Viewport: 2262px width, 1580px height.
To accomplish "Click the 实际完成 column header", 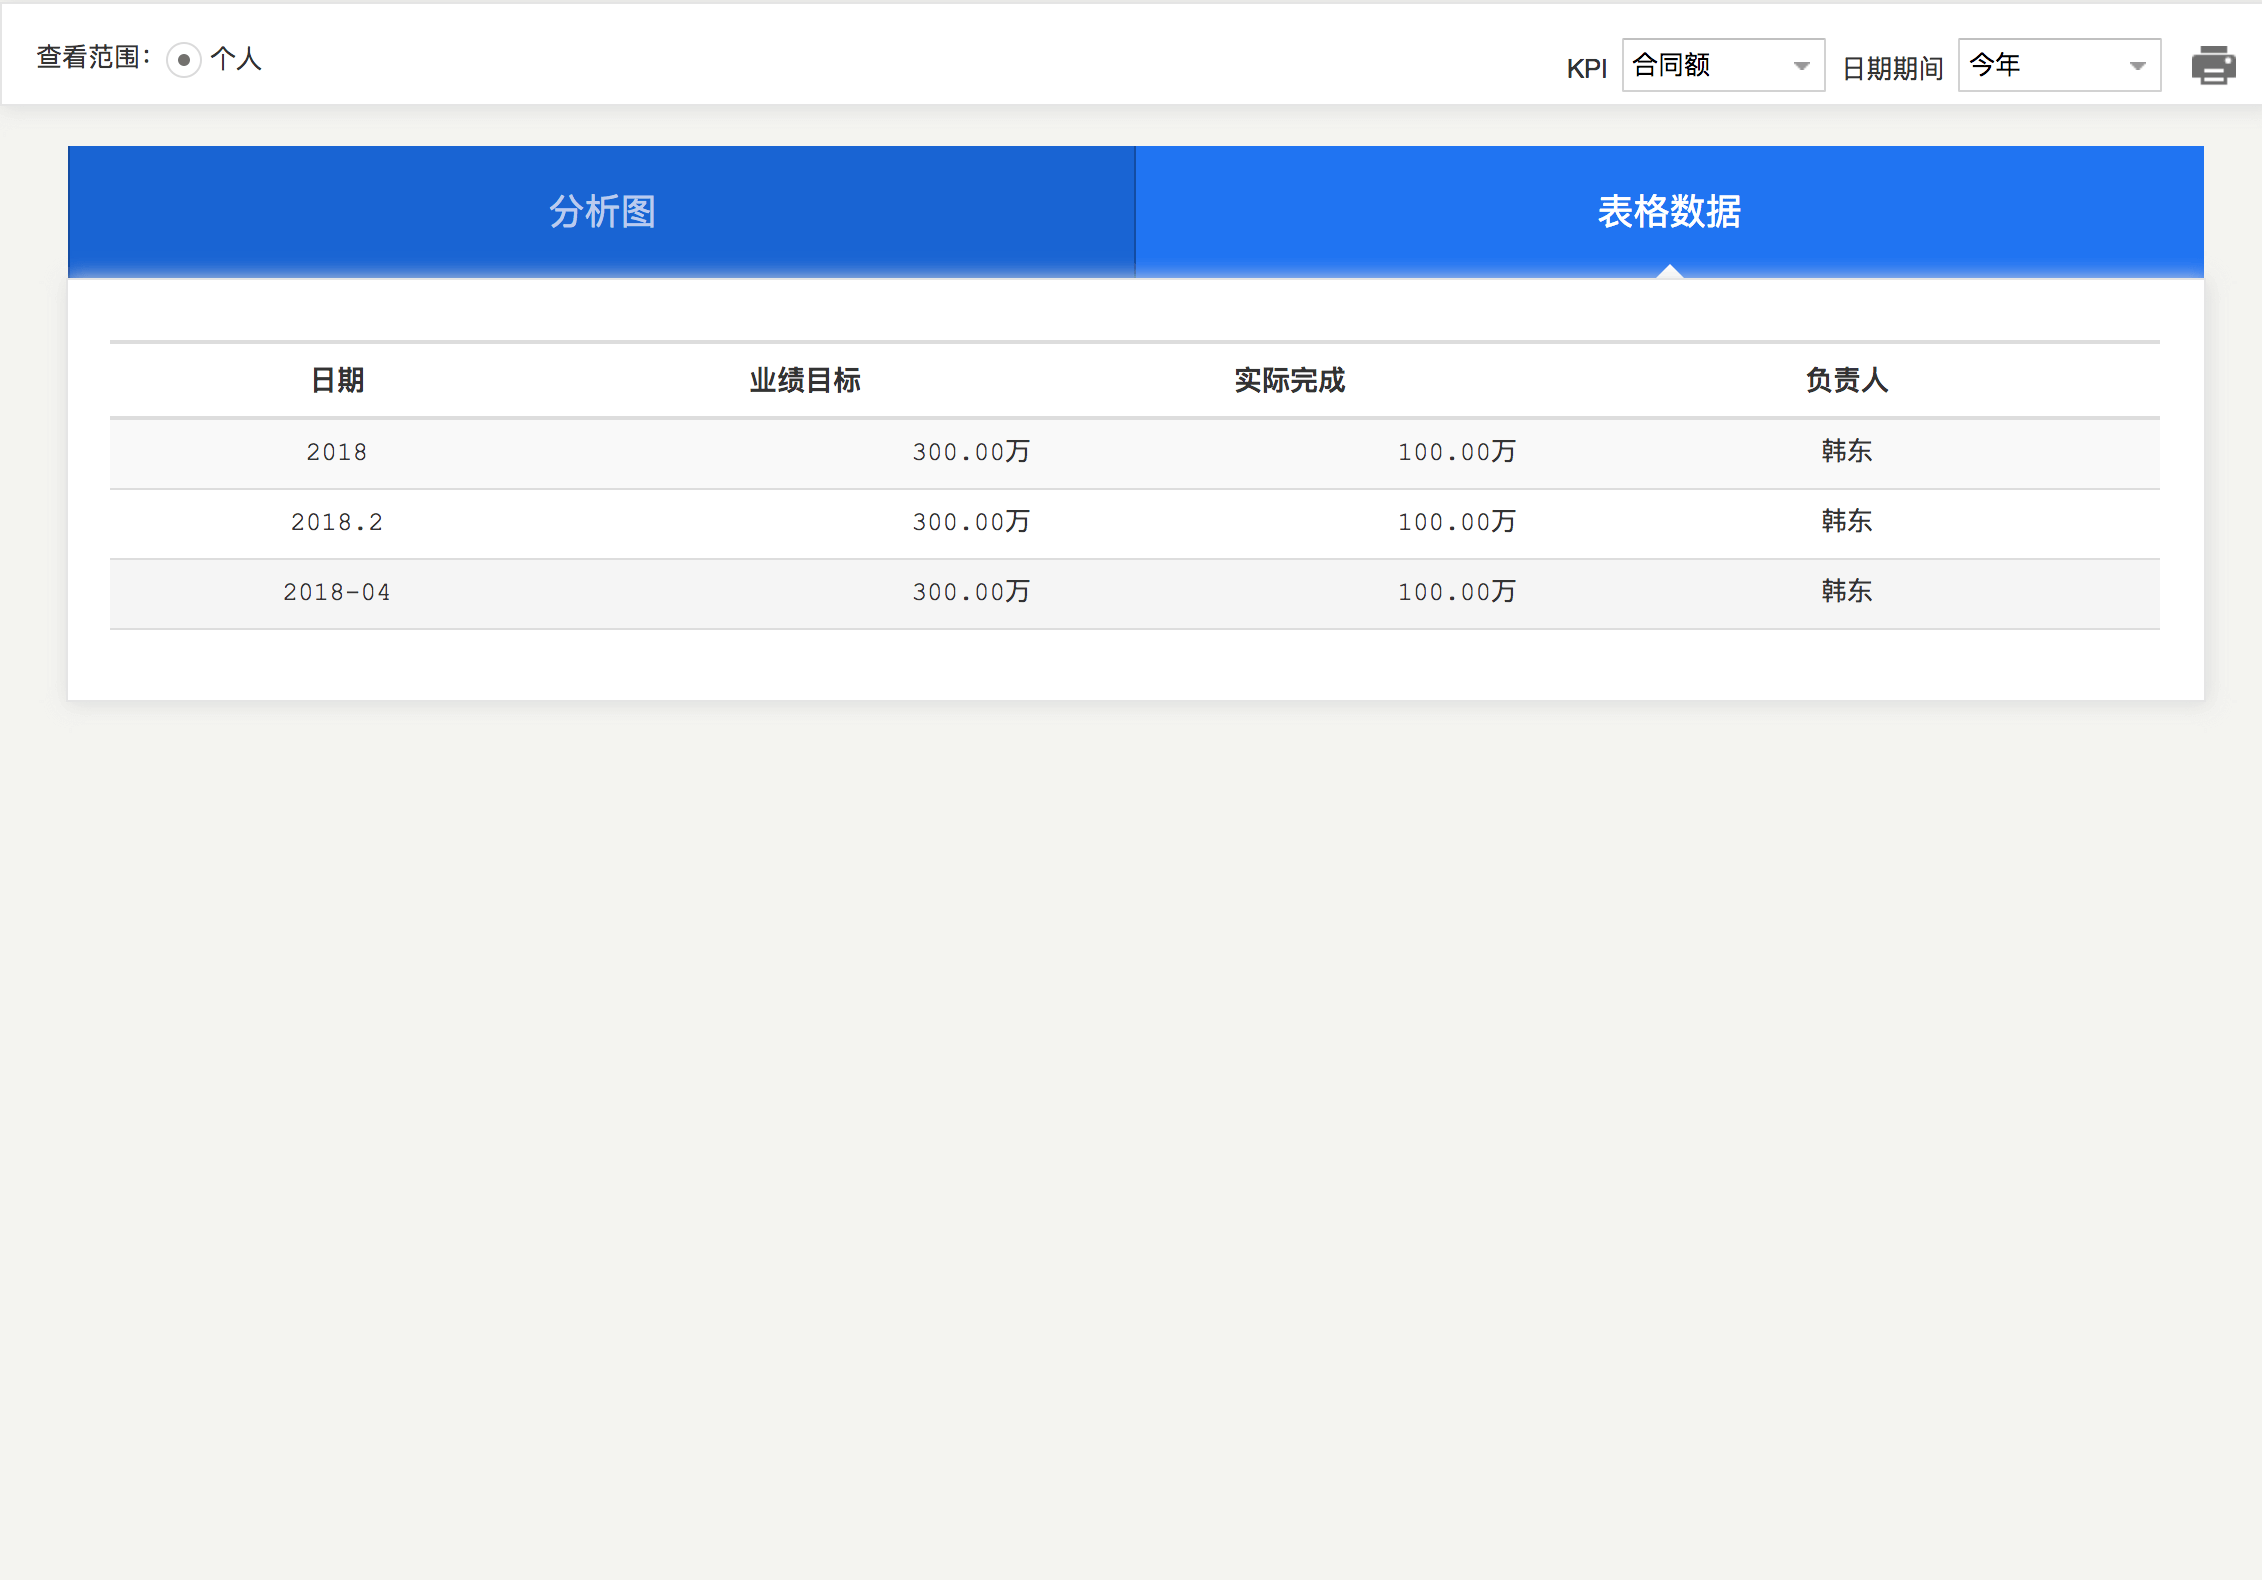I will point(1290,380).
